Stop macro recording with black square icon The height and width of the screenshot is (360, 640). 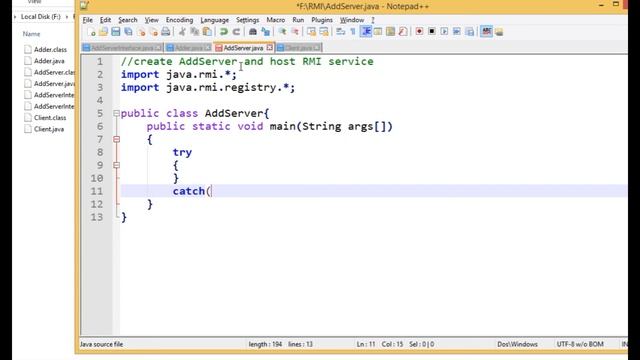(432, 32)
